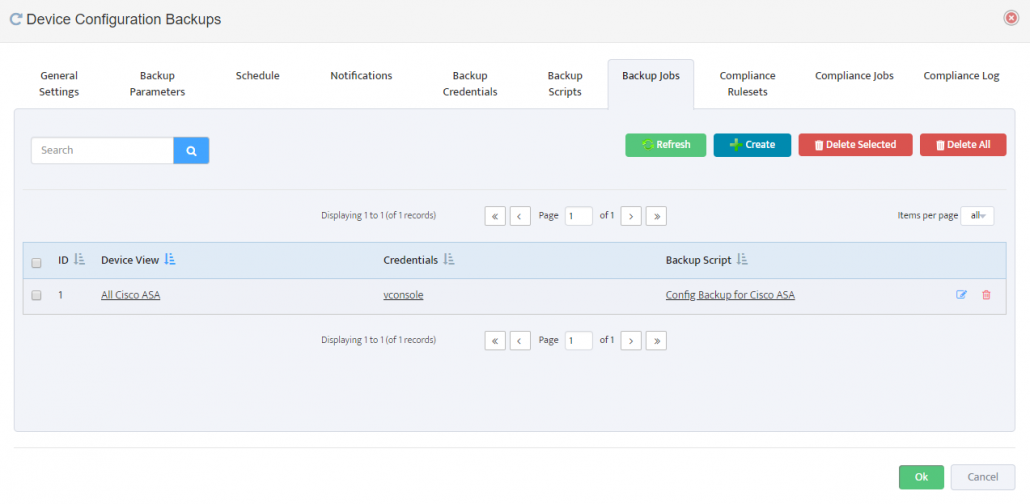The height and width of the screenshot is (504, 1030).
Task: Open the Config Backup for Cisco ASA link
Action: (x=730, y=295)
